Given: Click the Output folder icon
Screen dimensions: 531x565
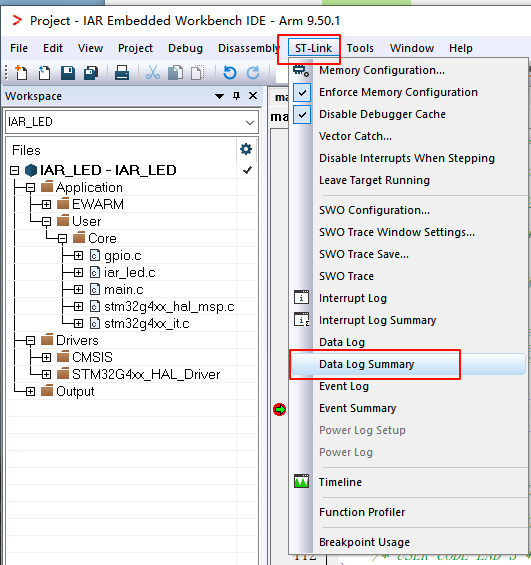Looking at the screenshot, I should pos(47,391).
